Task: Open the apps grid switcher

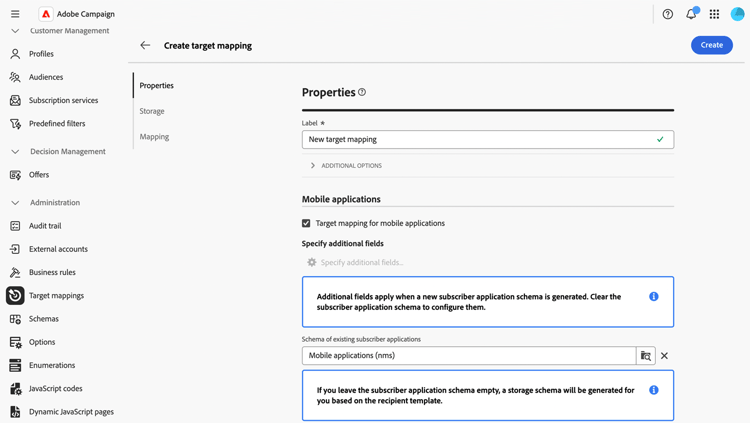Action: click(x=714, y=14)
